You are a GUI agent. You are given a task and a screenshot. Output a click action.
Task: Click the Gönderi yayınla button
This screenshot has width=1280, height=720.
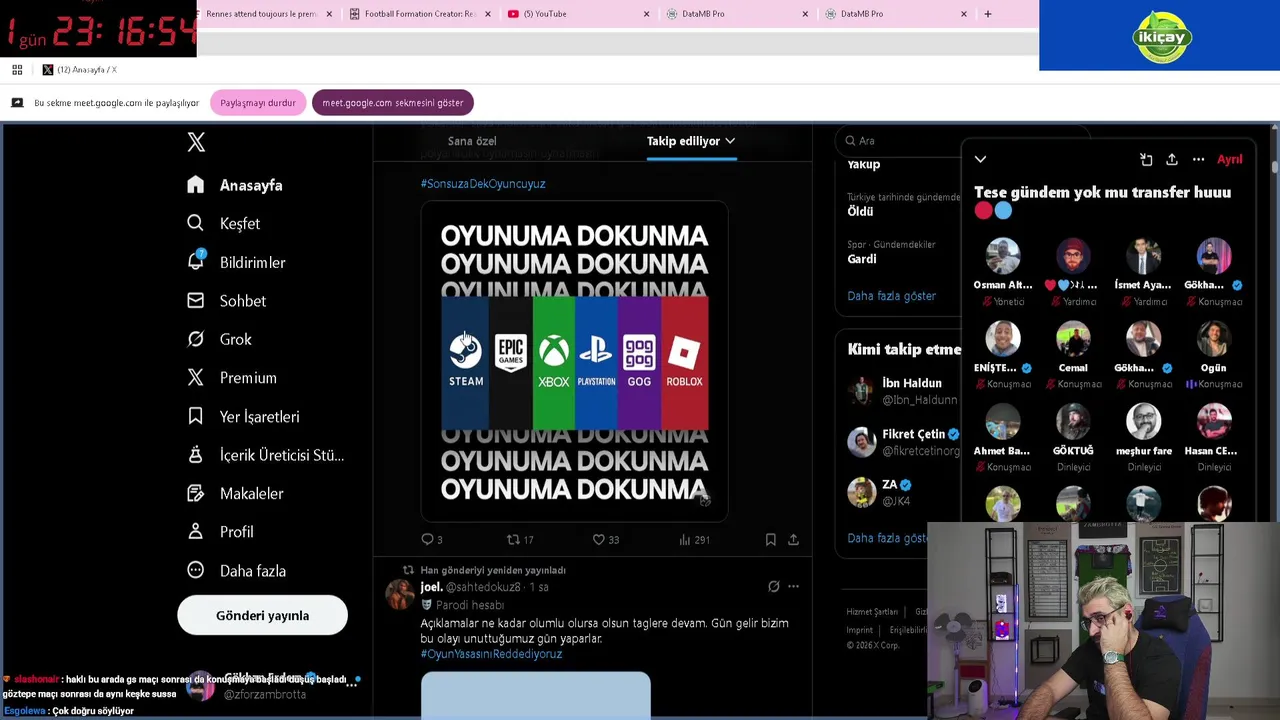(262, 615)
